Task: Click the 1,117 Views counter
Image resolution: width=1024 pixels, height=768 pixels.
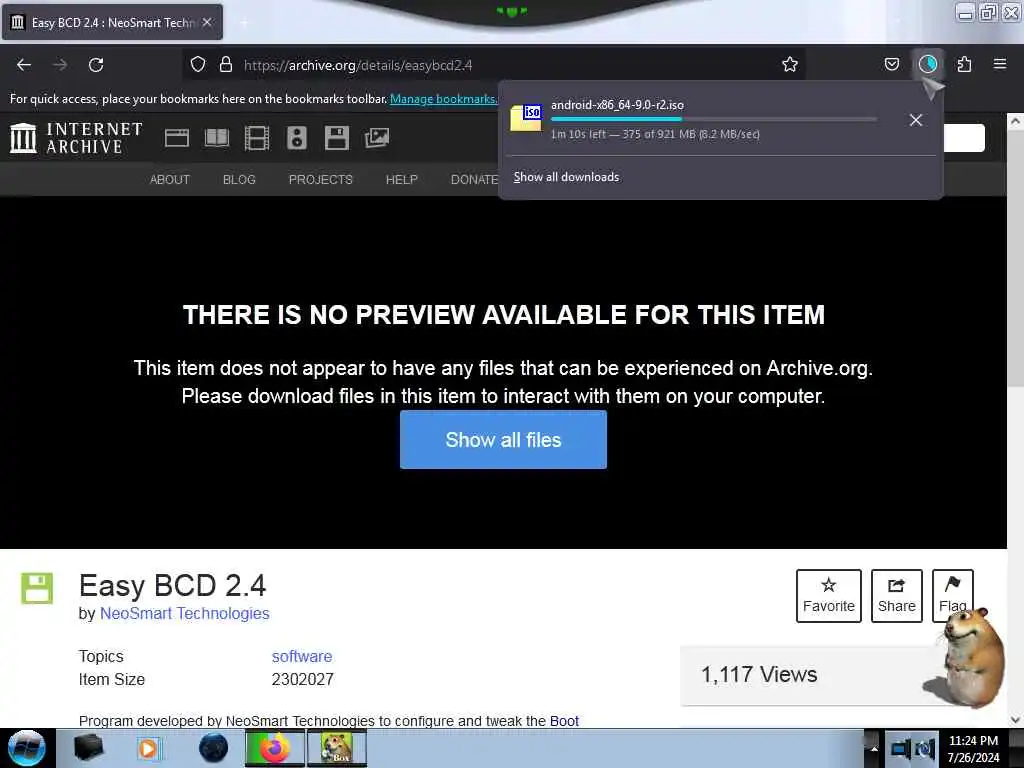Action: tap(759, 675)
